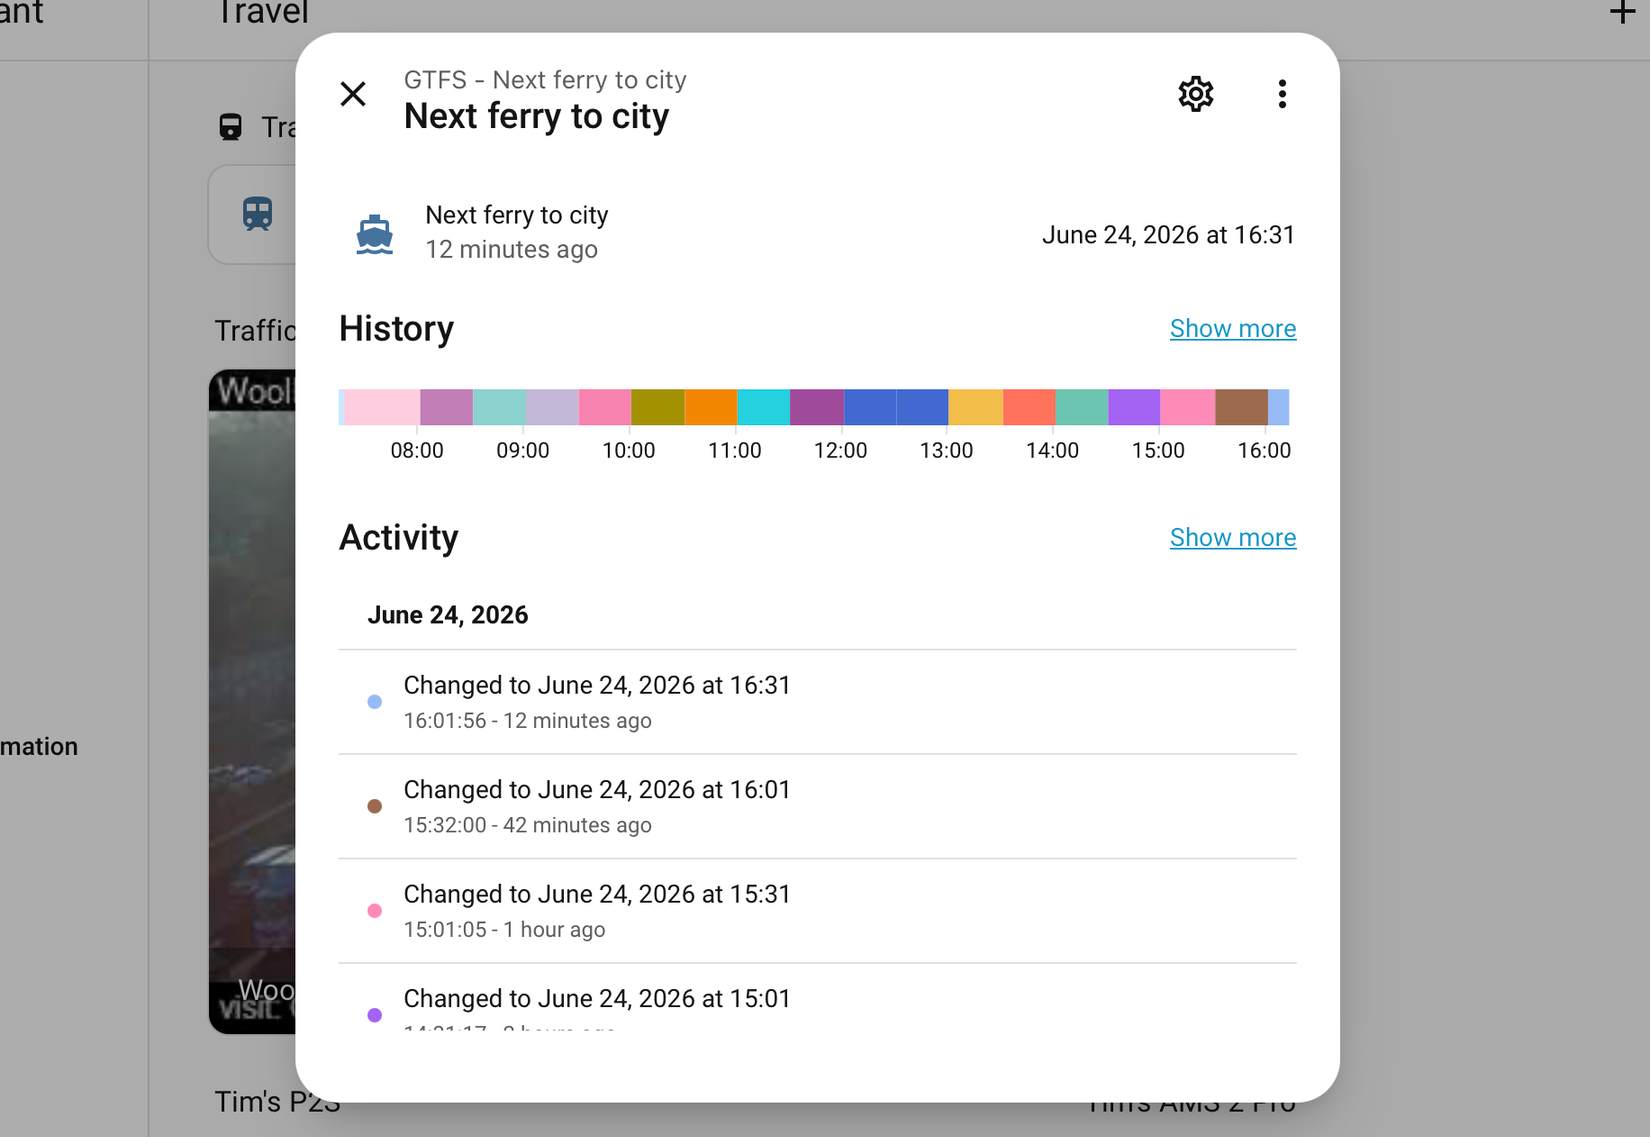Screen dimensions: 1650x1137
Task: Click the 12:00 label on the history axis
Action: (x=840, y=451)
